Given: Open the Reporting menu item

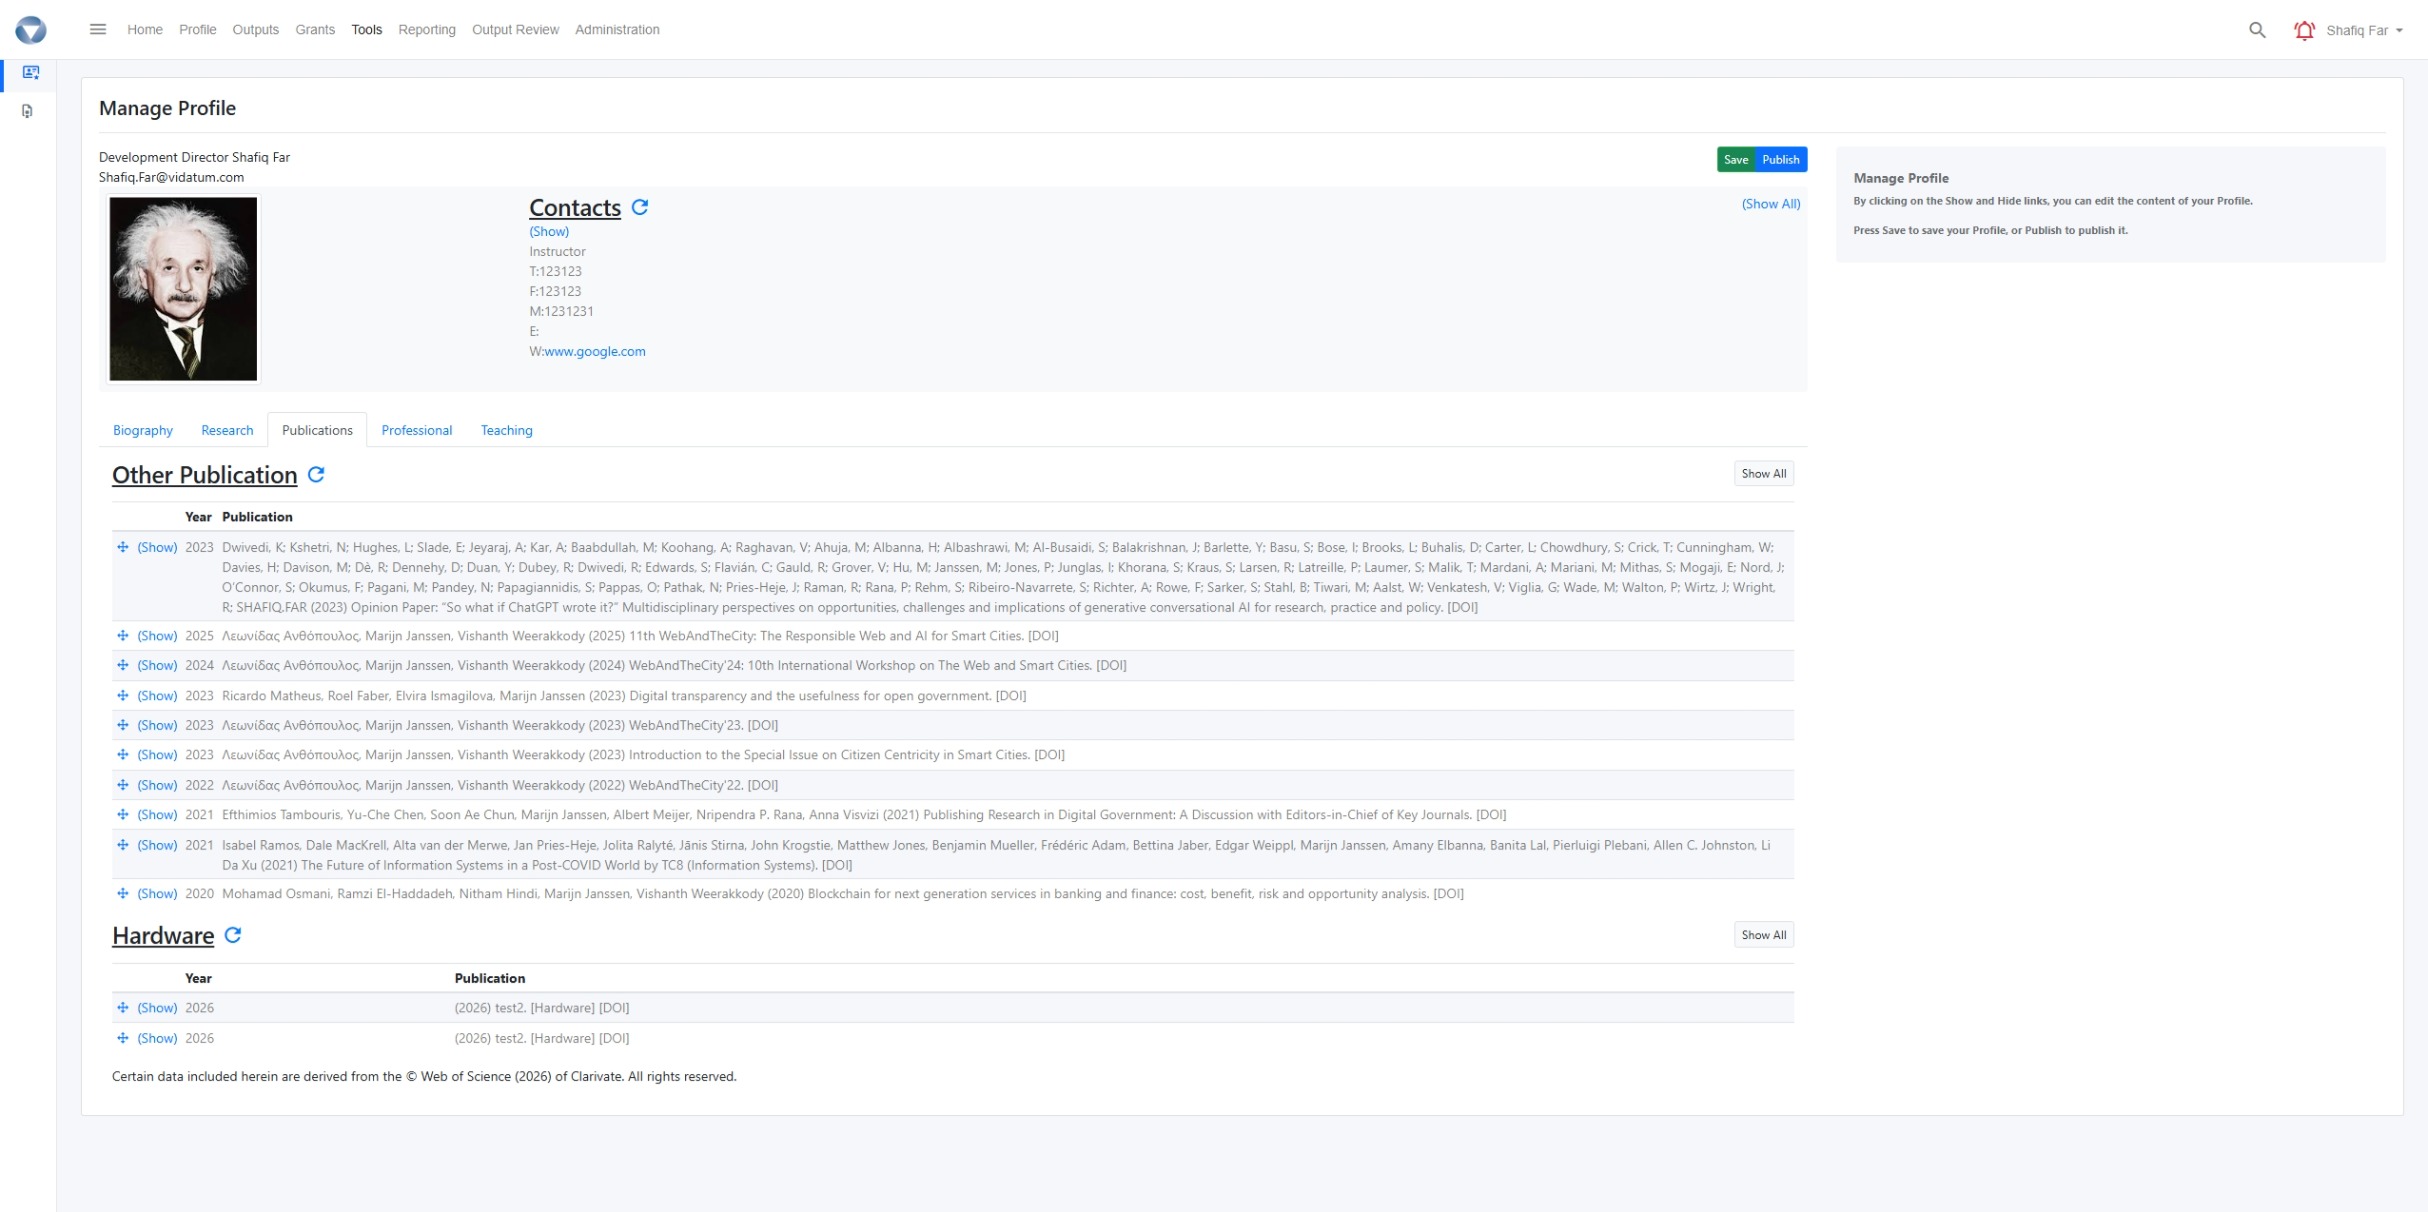Looking at the screenshot, I should point(426,30).
